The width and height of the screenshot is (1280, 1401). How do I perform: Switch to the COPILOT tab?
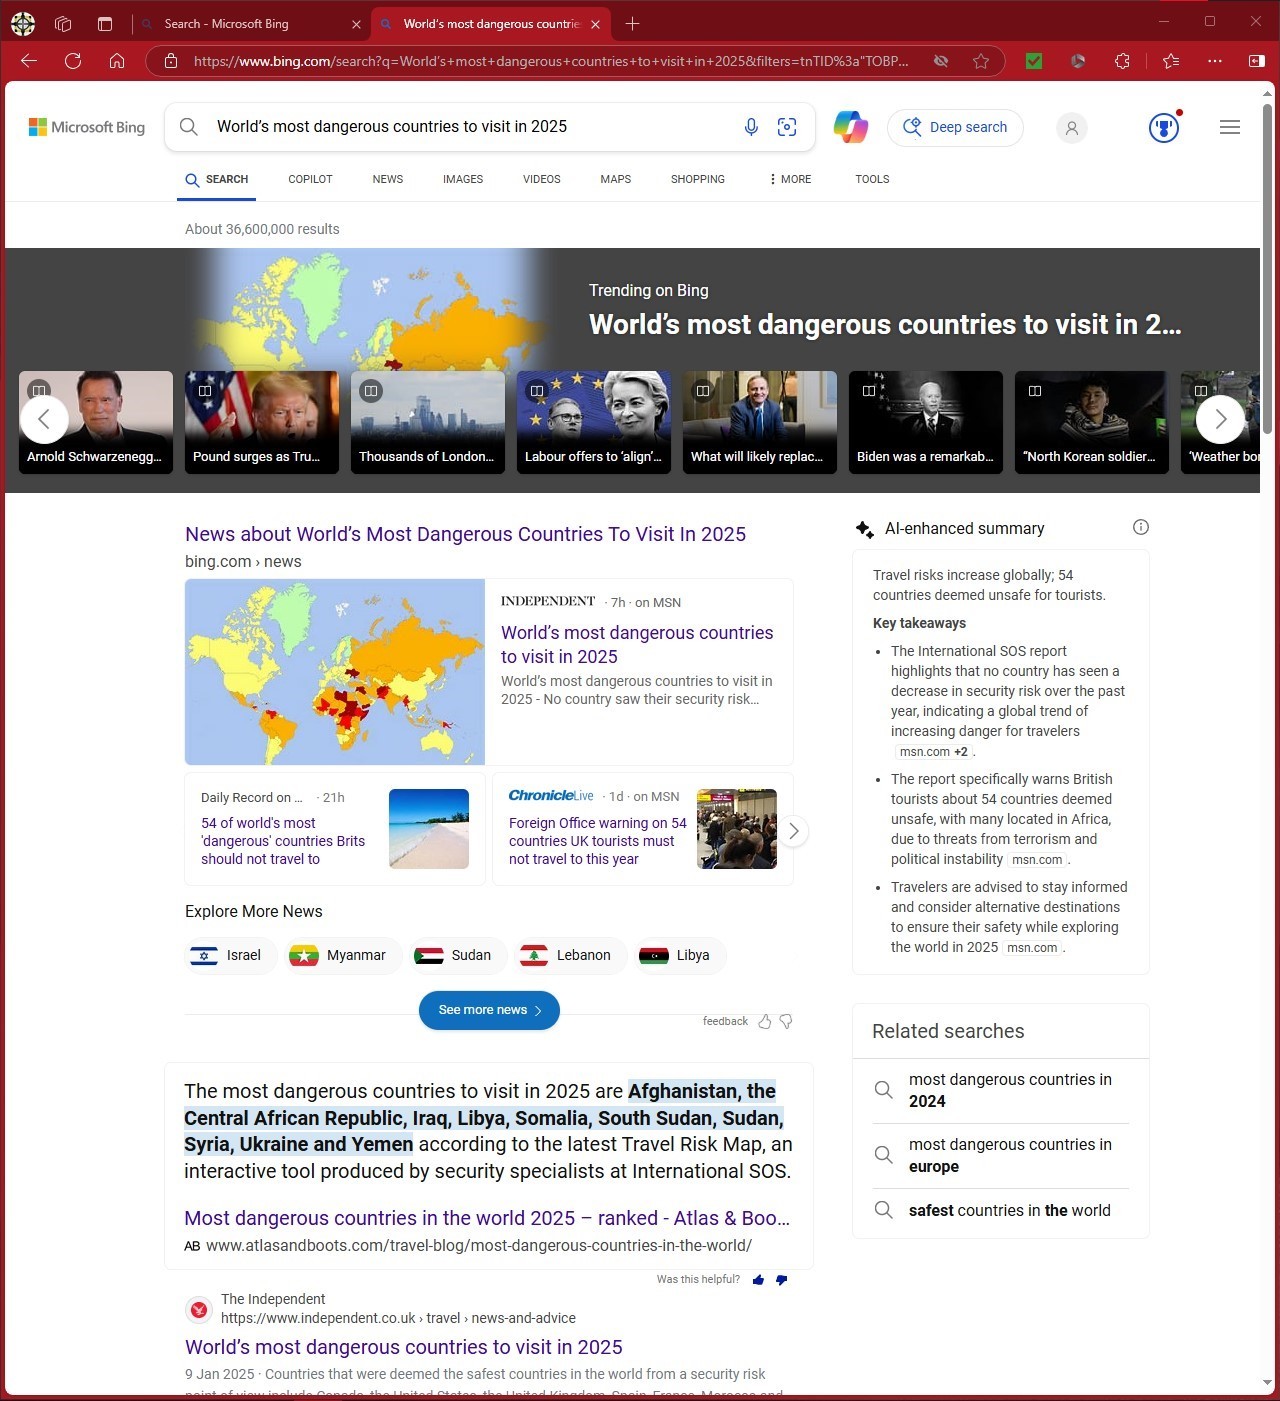pos(310,179)
